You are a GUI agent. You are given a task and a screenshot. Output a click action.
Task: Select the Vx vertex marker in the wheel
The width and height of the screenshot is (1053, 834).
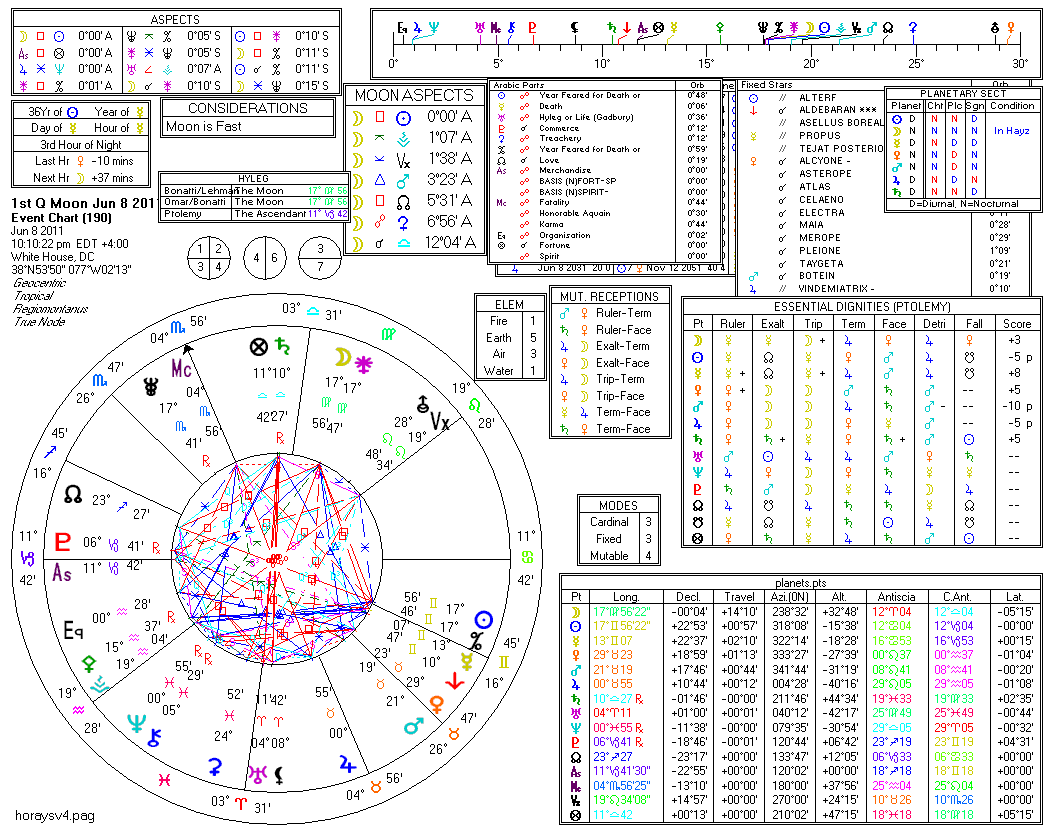(439, 422)
